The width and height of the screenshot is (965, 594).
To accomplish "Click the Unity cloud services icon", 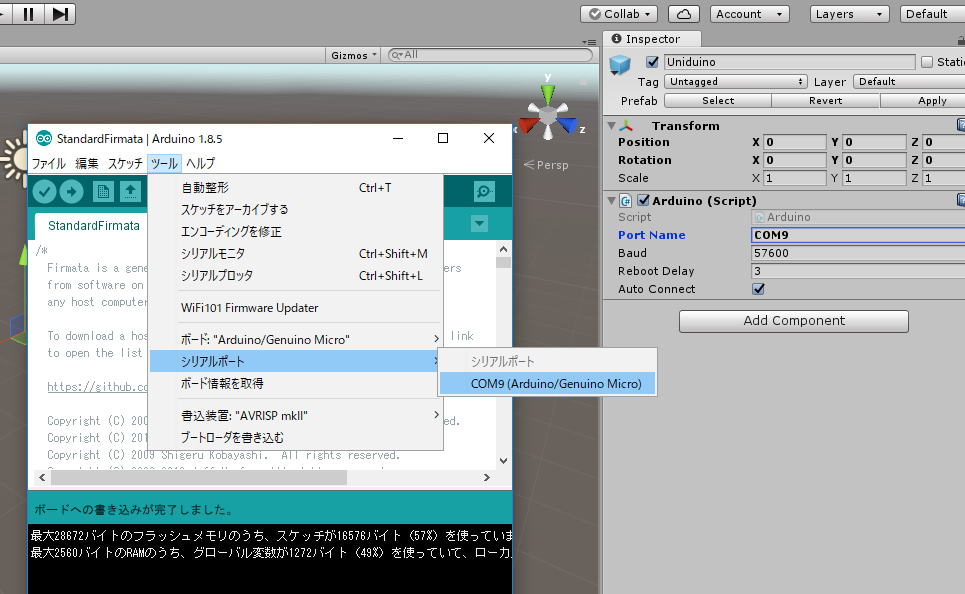I will click(x=684, y=14).
